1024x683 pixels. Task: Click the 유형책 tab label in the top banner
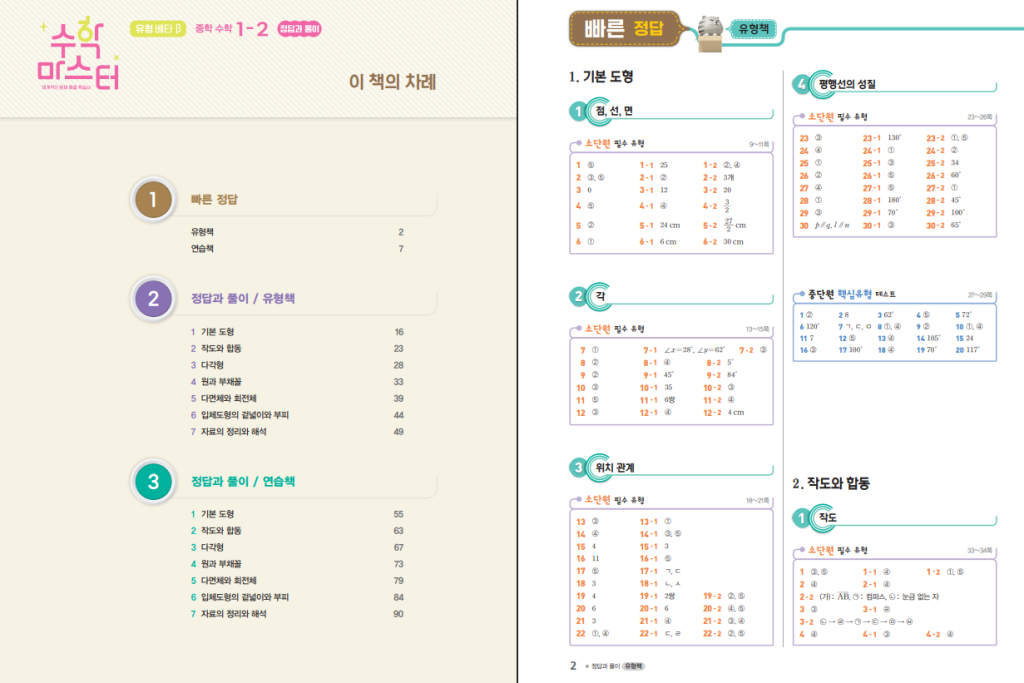click(751, 30)
